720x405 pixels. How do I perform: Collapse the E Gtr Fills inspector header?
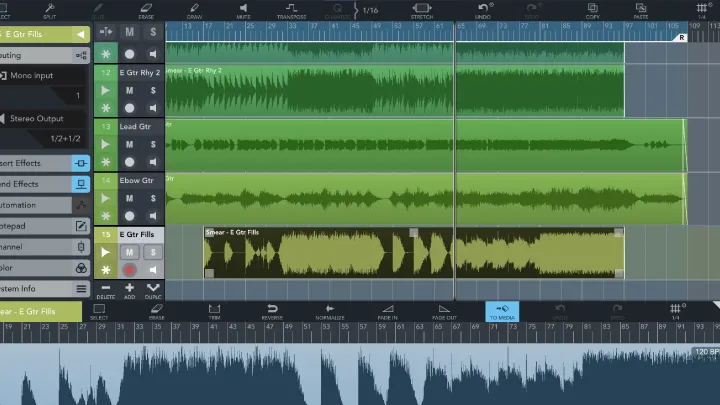click(80, 33)
